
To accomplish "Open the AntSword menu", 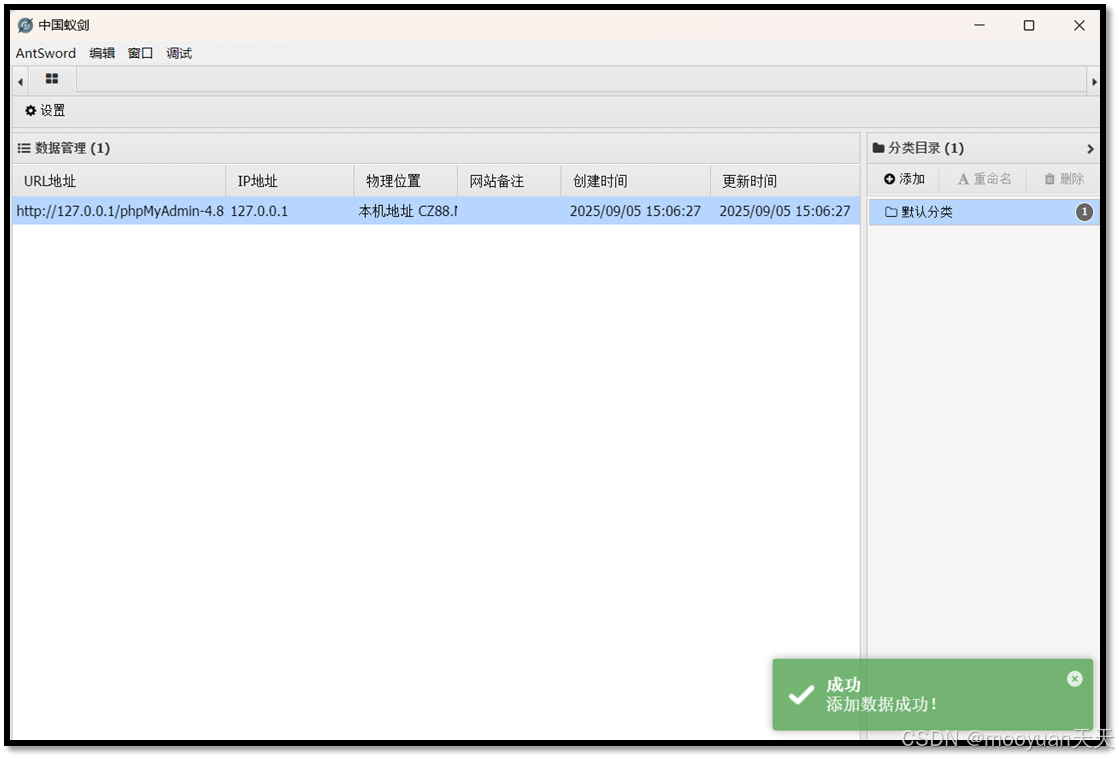I will point(46,54).
